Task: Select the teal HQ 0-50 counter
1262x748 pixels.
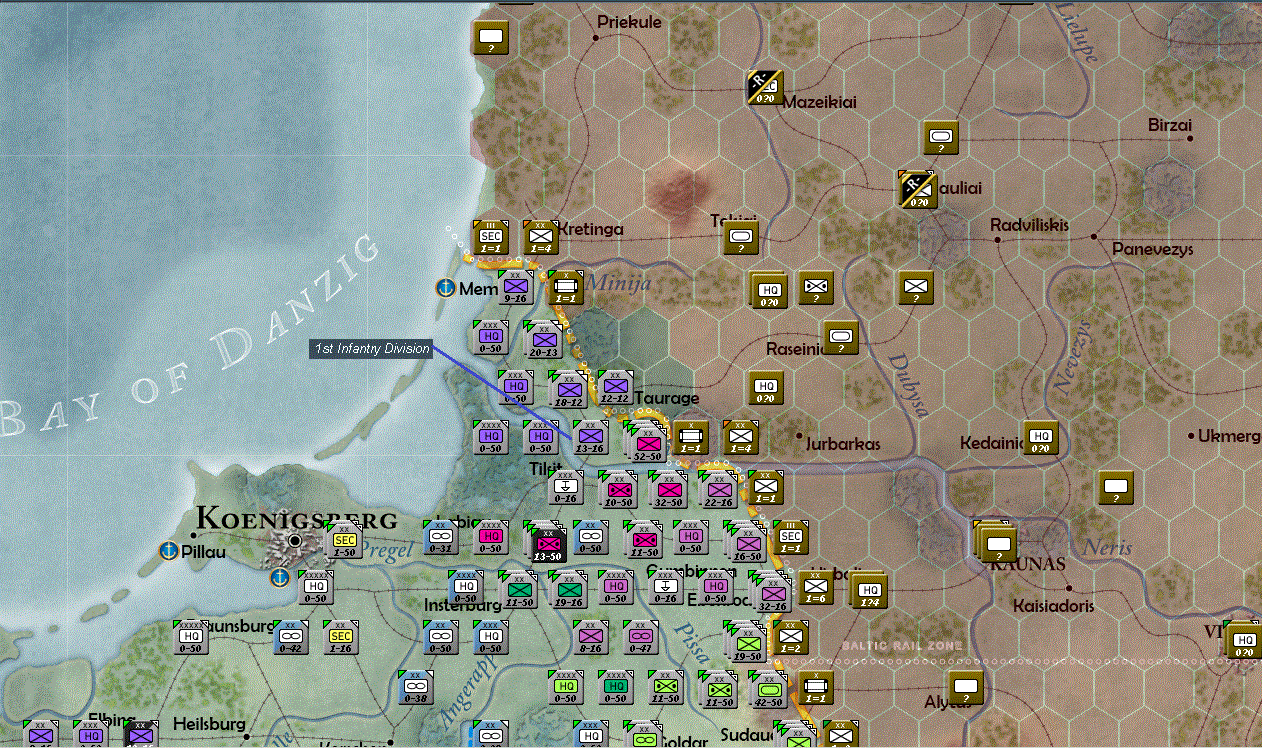Action: click(616, 688)
